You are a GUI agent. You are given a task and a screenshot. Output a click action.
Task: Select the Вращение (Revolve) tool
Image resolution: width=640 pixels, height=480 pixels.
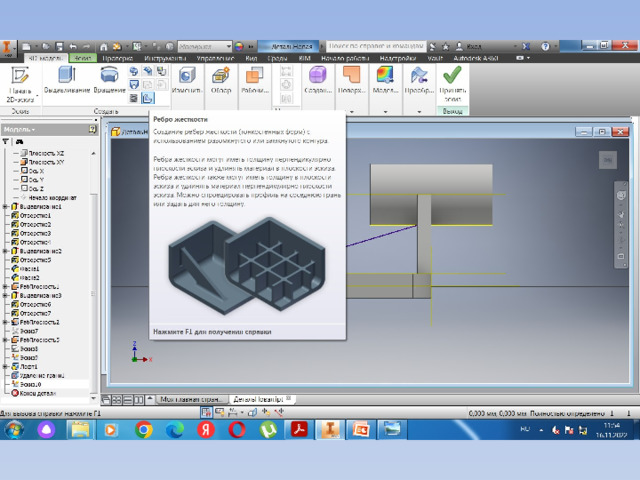109,80
